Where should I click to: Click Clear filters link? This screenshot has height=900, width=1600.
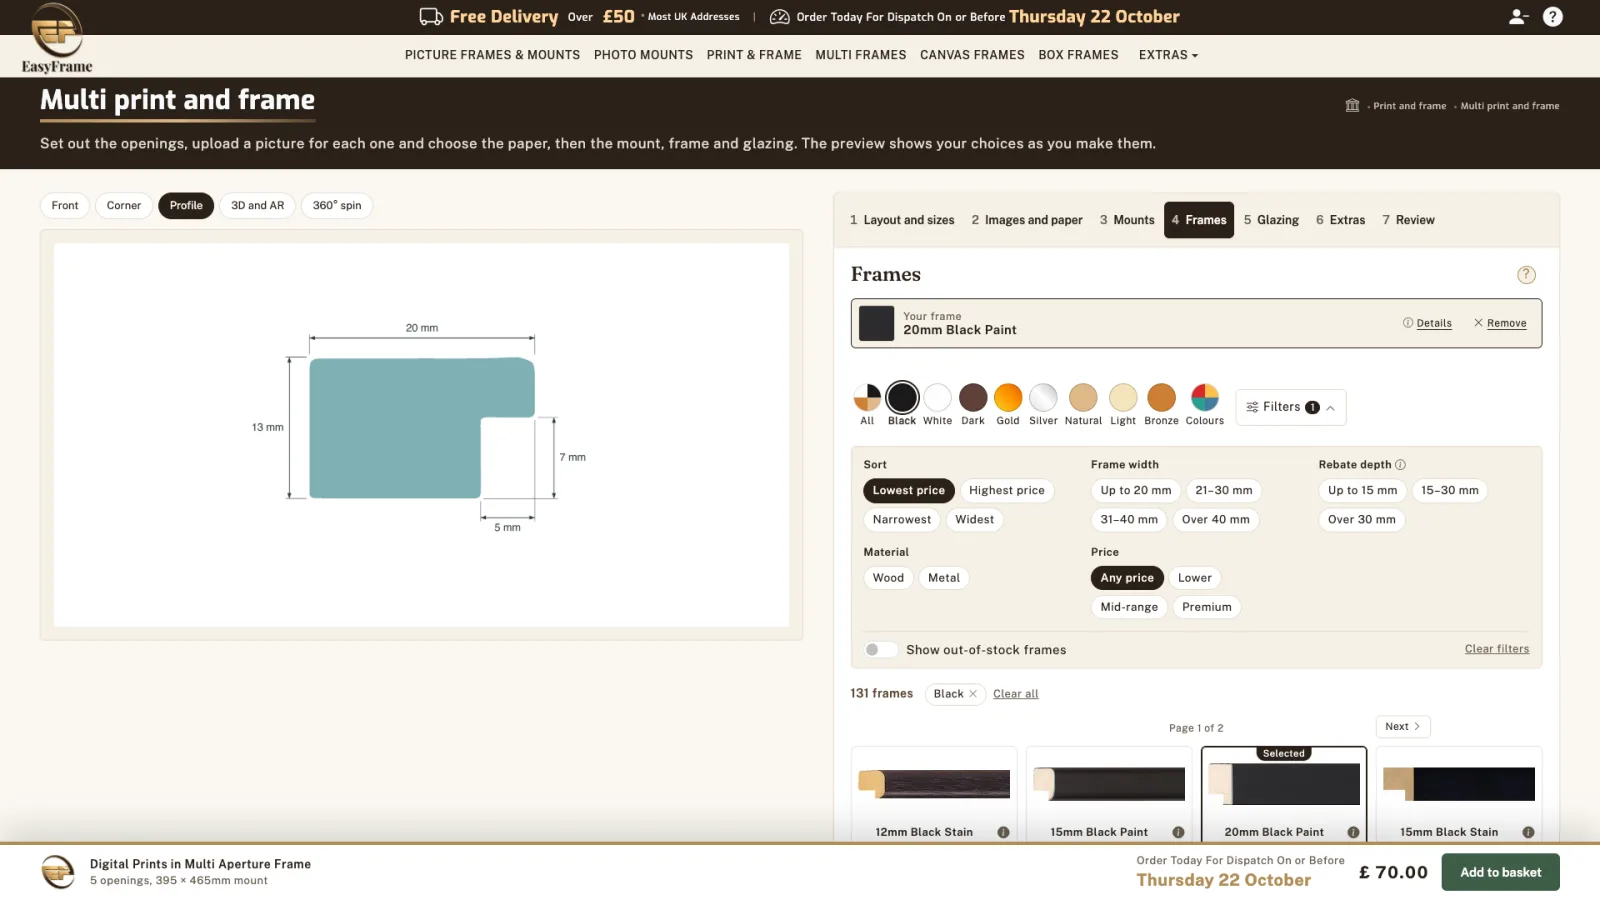pos(1497,649)
